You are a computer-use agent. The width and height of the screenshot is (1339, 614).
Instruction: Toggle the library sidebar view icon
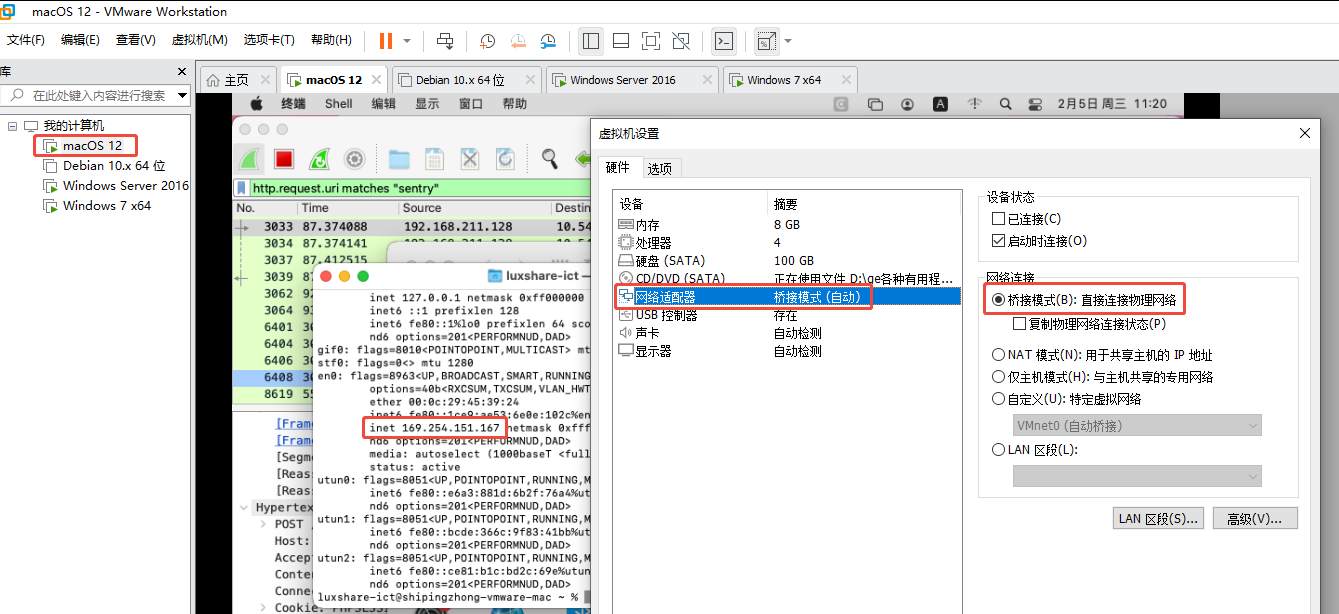coord(591,41)
